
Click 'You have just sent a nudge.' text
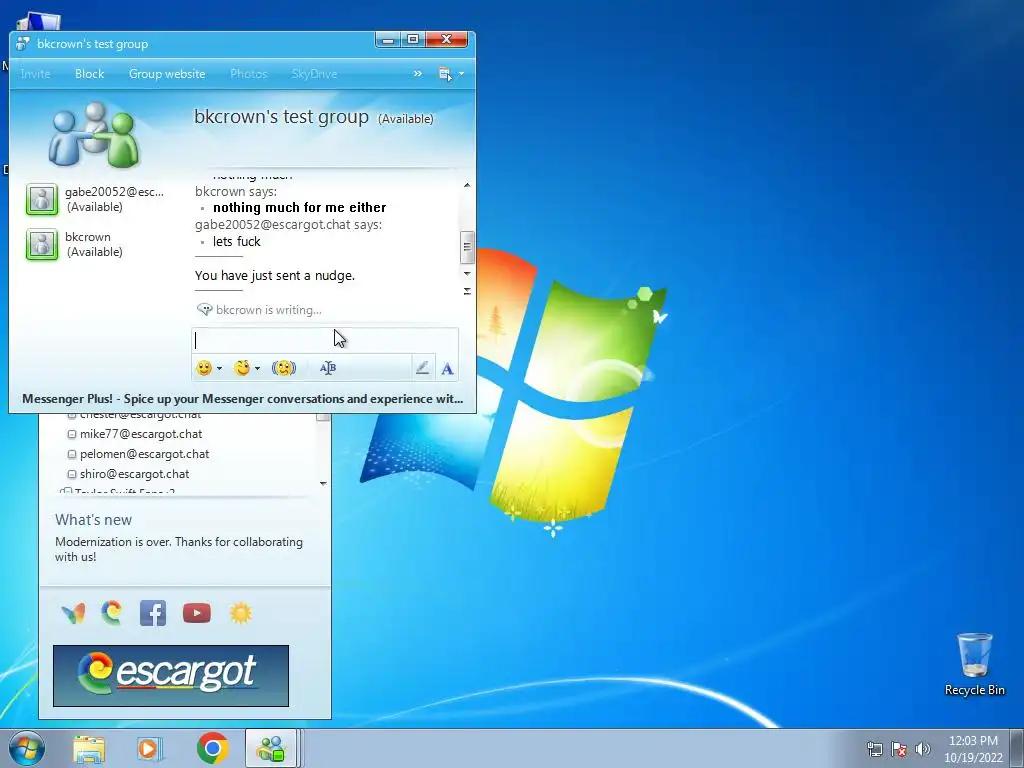(x=275, y=276)
